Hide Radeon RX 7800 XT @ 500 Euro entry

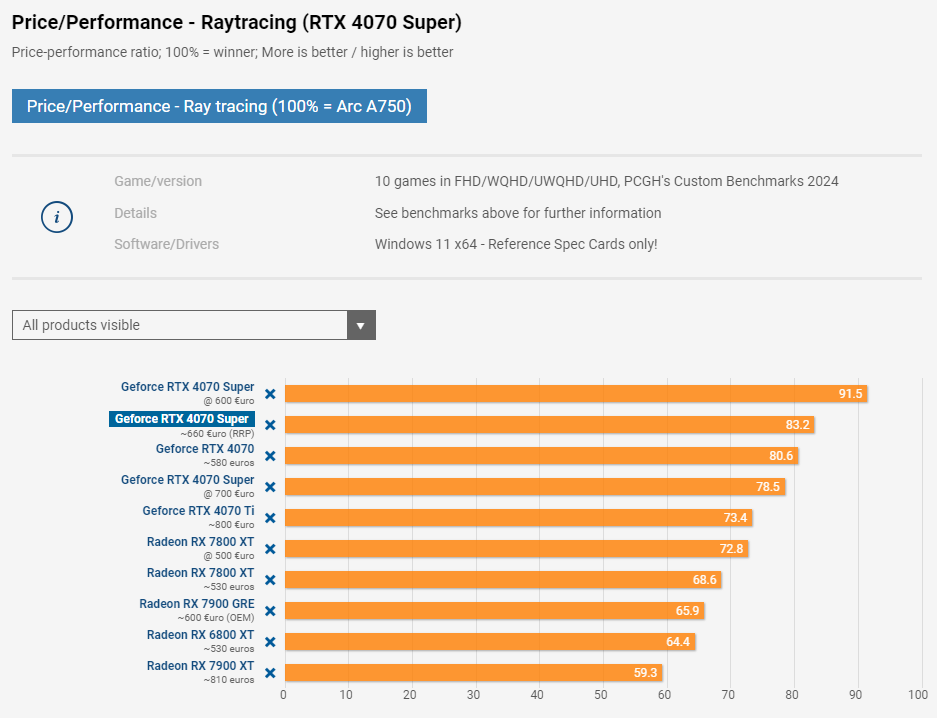click(271, 549)
